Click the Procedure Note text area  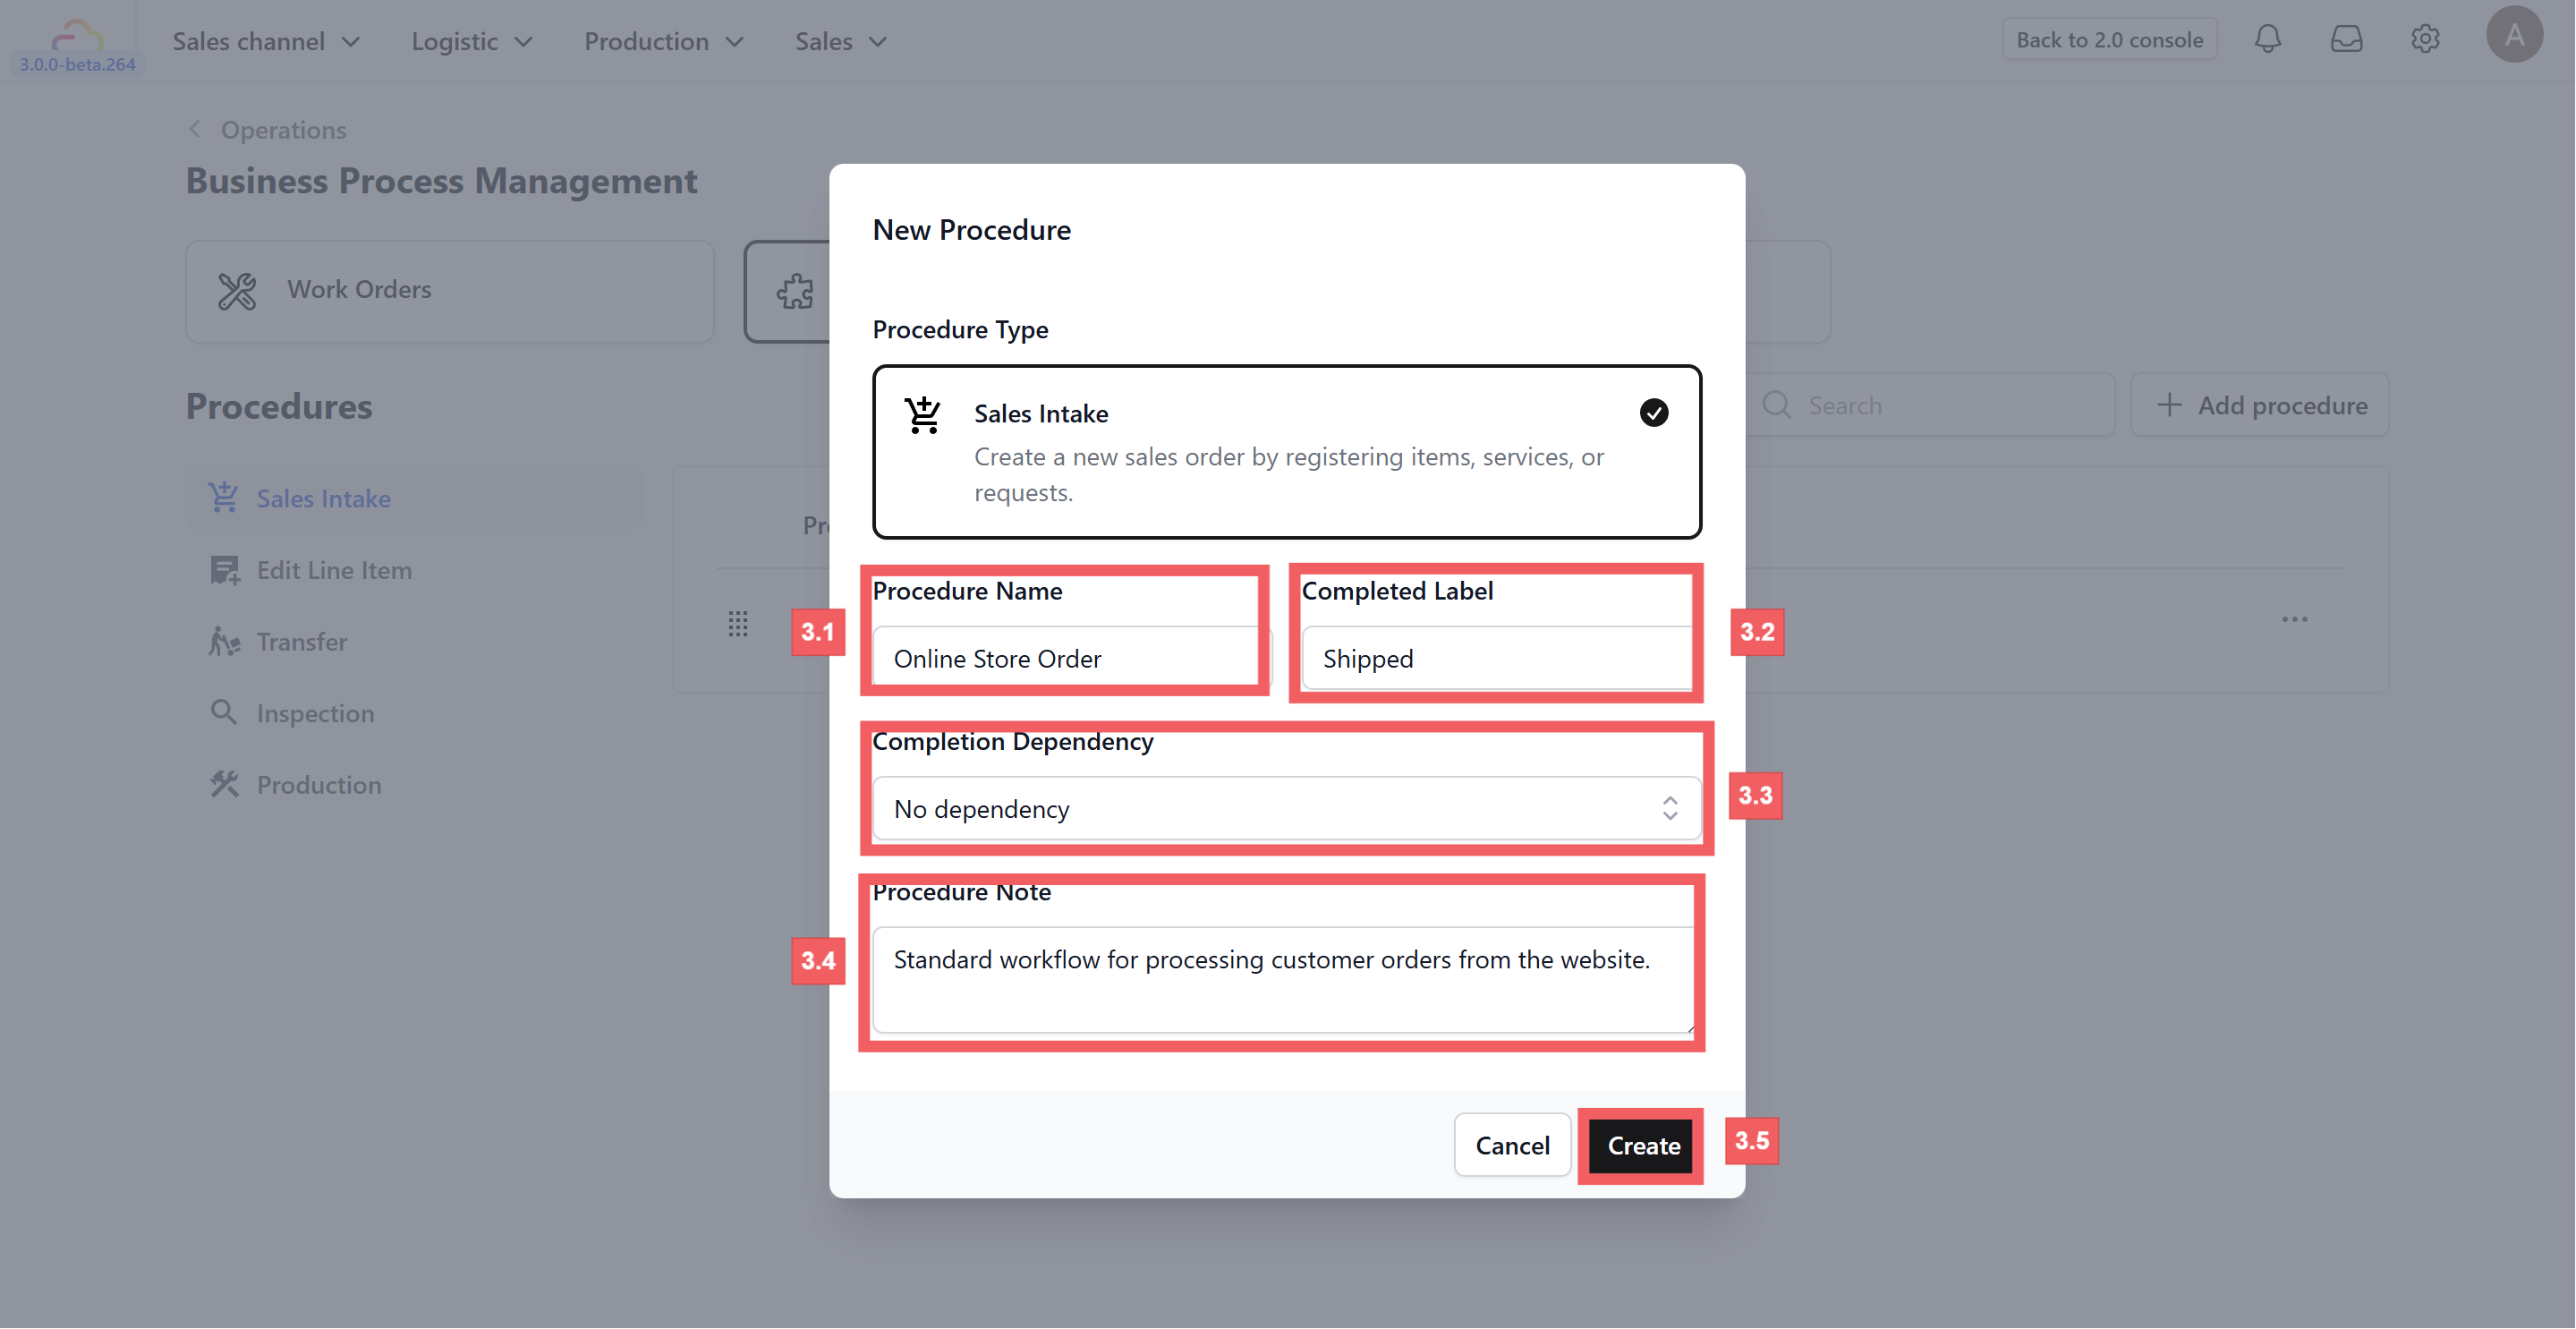click(x=1282, y=979)
